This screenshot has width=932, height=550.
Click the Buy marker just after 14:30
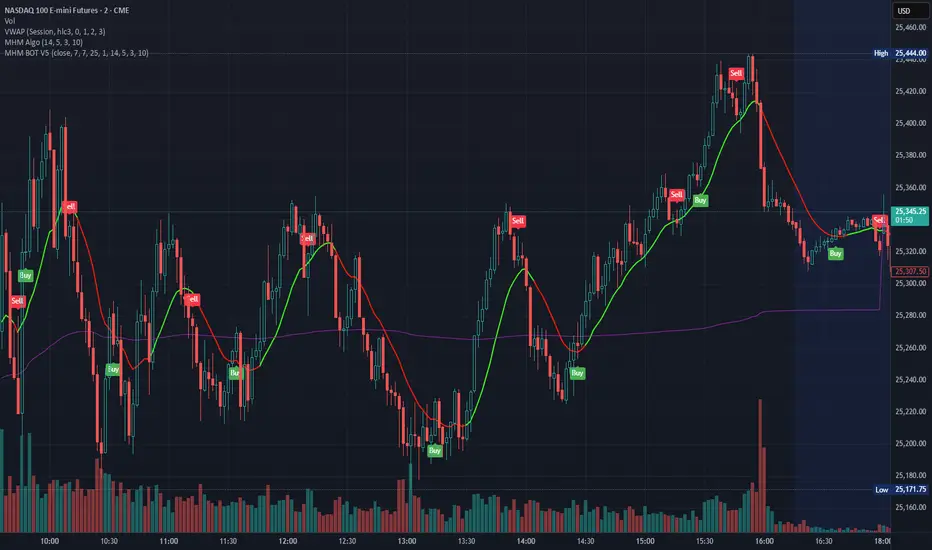pyautogui.click(x=577, y=373)
